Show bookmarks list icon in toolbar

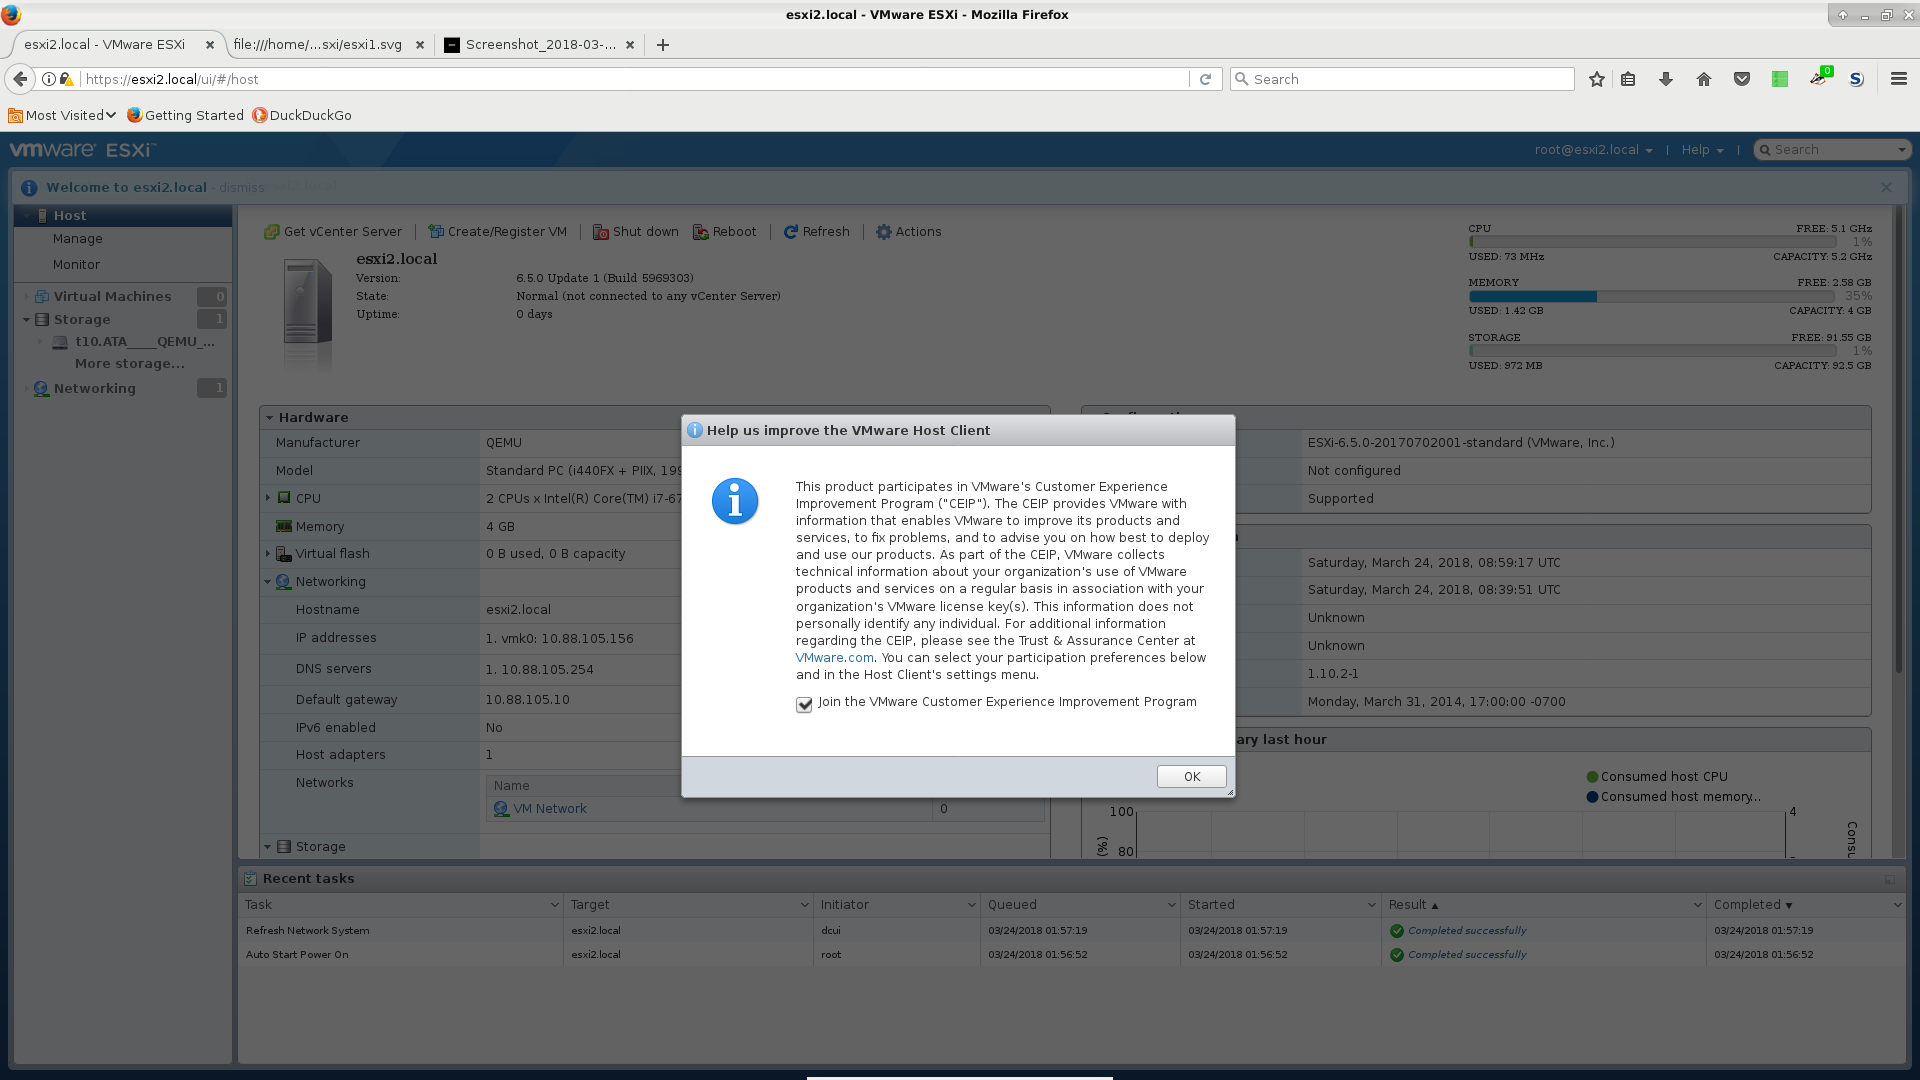(1628, 79)
